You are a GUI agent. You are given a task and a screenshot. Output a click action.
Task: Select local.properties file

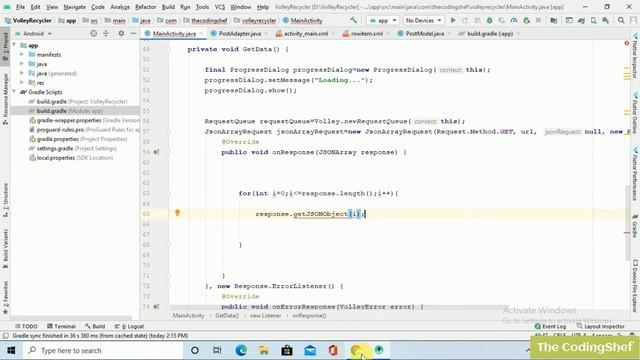70,158
